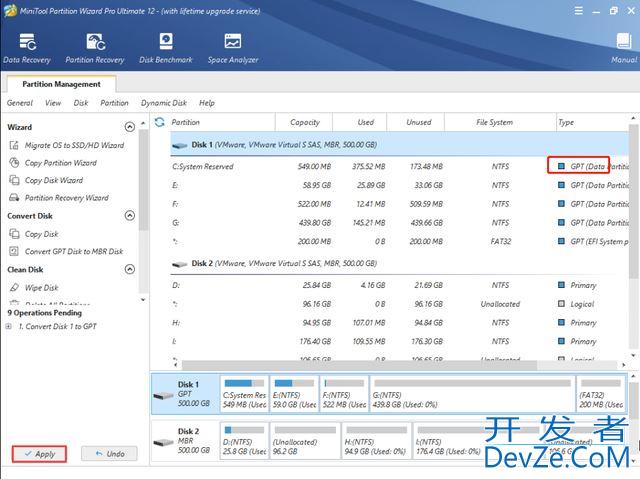Viewport: 640px width, 479px height.
Task: Open the Space Analyzer tool
Action: (x=233, y=49)
